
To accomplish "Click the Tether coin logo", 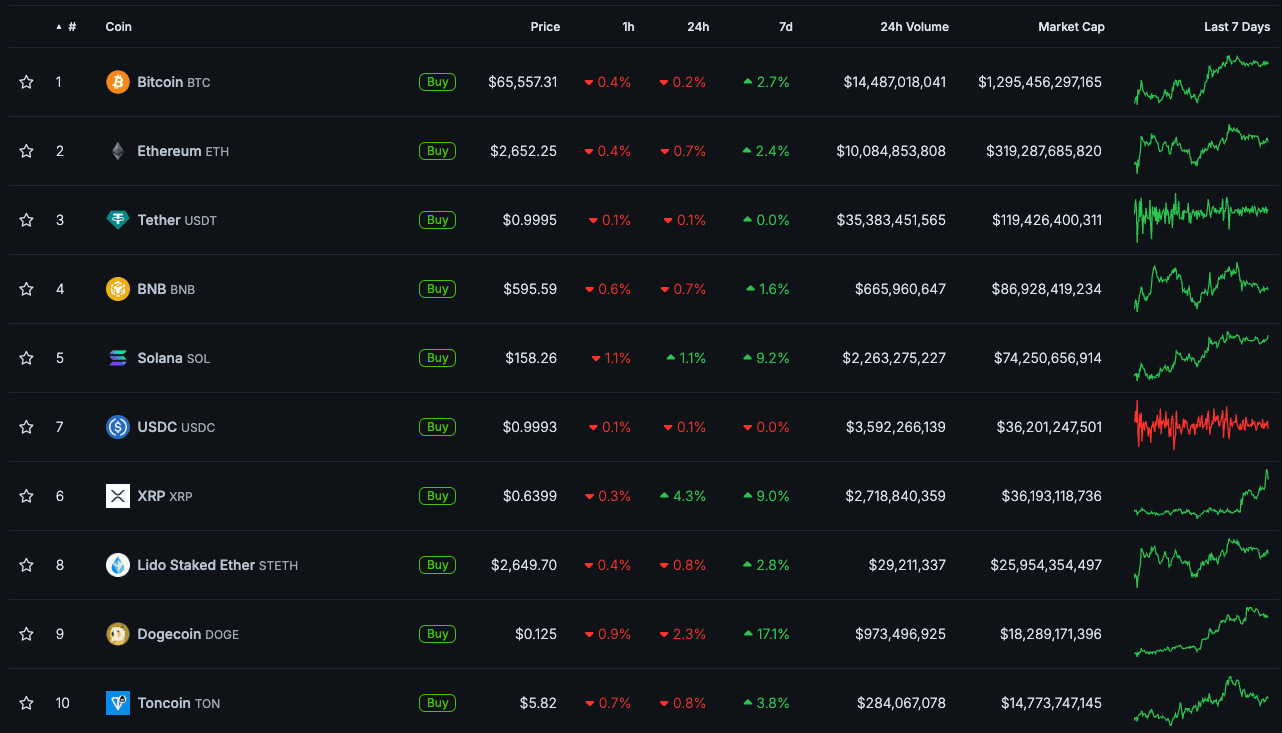I will [x=118, y=220].
